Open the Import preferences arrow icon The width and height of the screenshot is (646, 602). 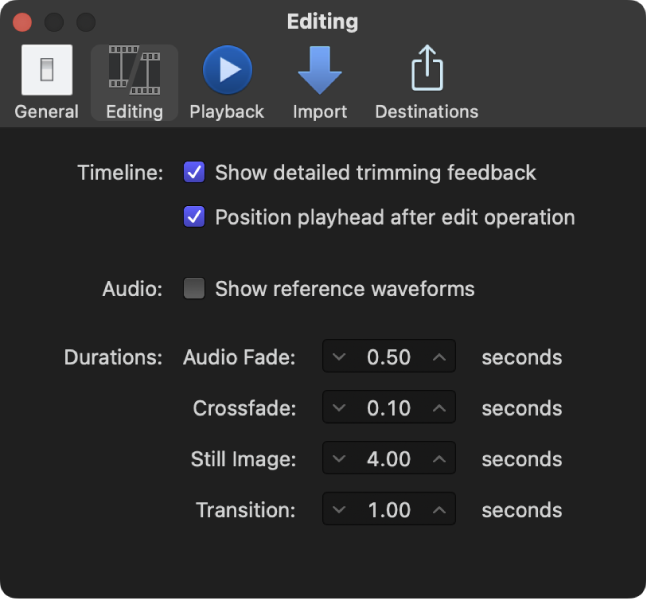(320, 70)
